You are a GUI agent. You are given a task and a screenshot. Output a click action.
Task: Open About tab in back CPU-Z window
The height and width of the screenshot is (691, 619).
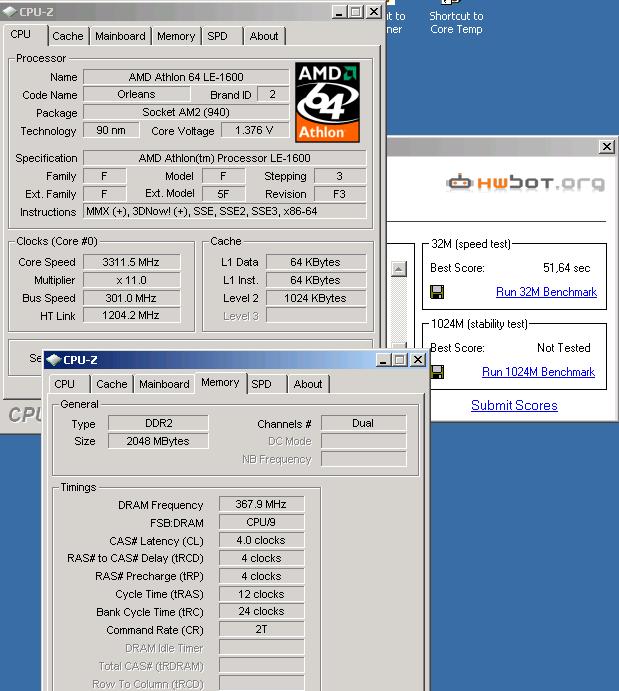[x=264, y=36]
